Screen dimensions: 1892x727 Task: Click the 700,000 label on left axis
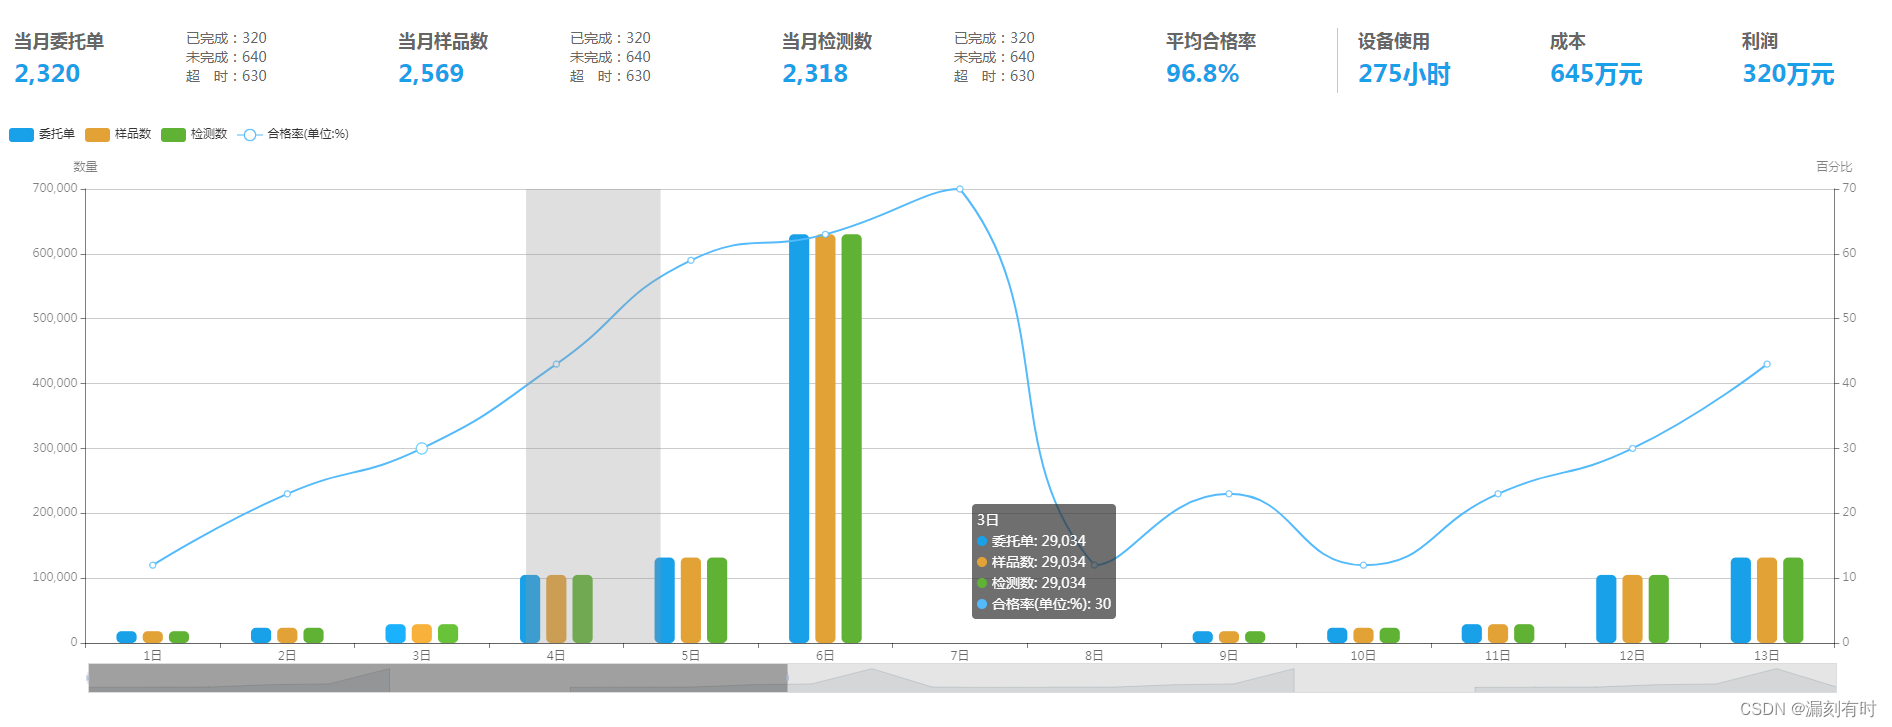pos(55,188)
